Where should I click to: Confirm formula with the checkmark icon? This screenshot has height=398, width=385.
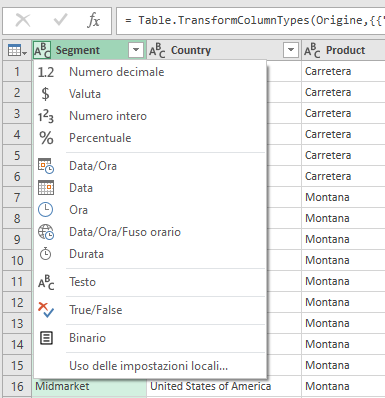(61, 20)
